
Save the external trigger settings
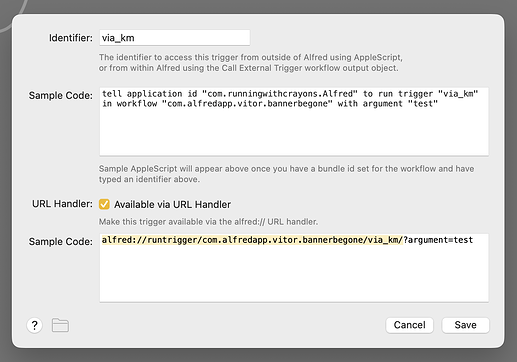(465, 325)
